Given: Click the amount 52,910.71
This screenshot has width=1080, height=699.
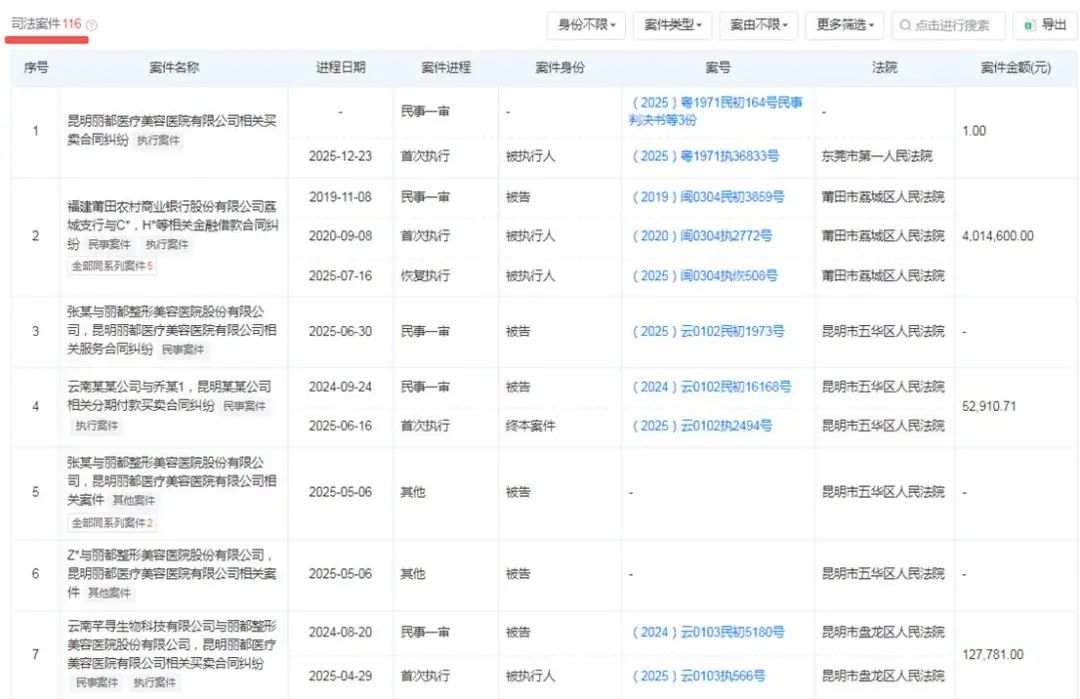Looking at the screenshot, I should point(988,406).
